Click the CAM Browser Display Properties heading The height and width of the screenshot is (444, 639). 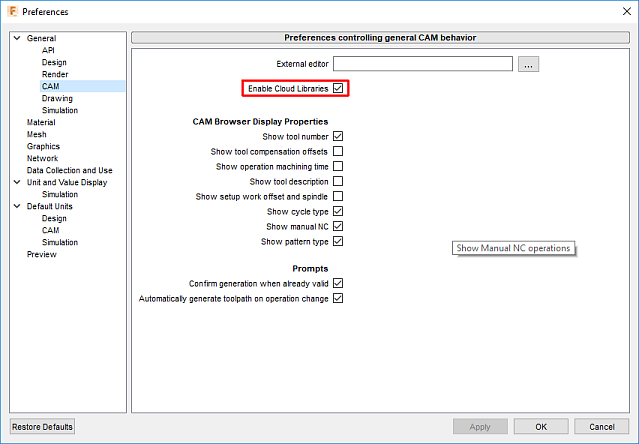coord(260,121)
